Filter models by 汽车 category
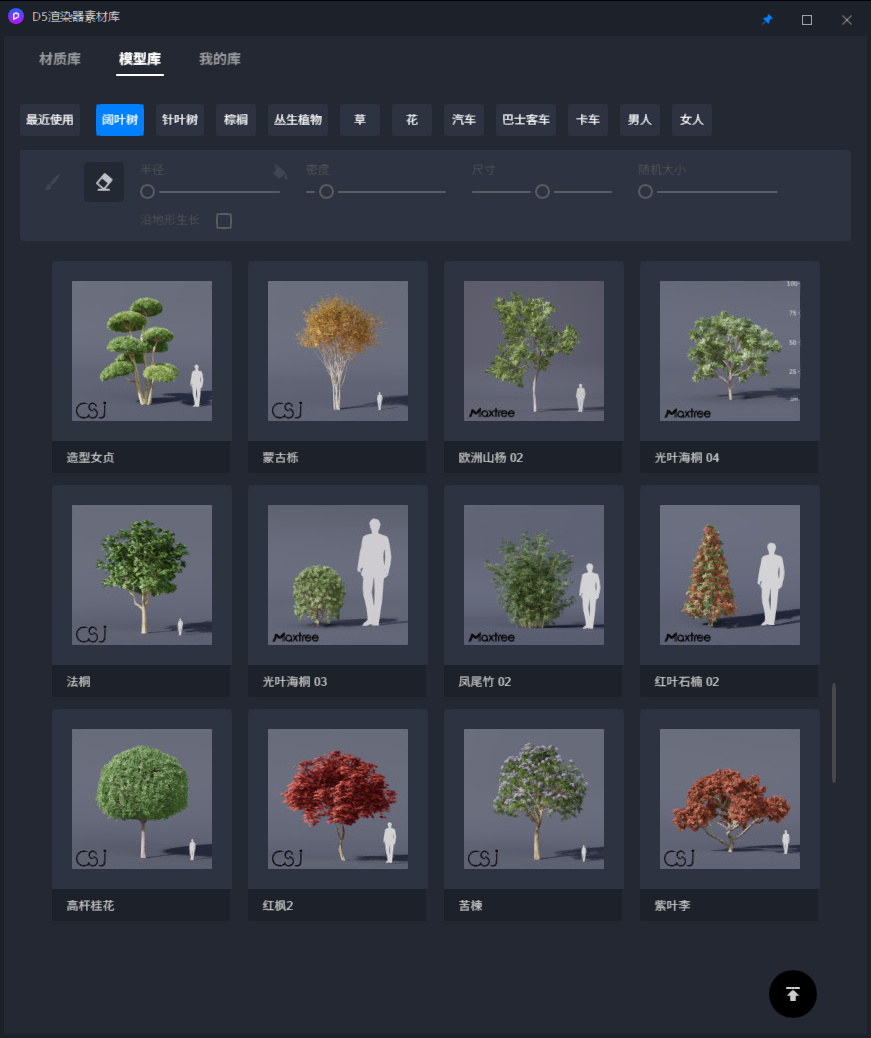Viewport: 871px width, 1038px height. click(x=464, y=120)
